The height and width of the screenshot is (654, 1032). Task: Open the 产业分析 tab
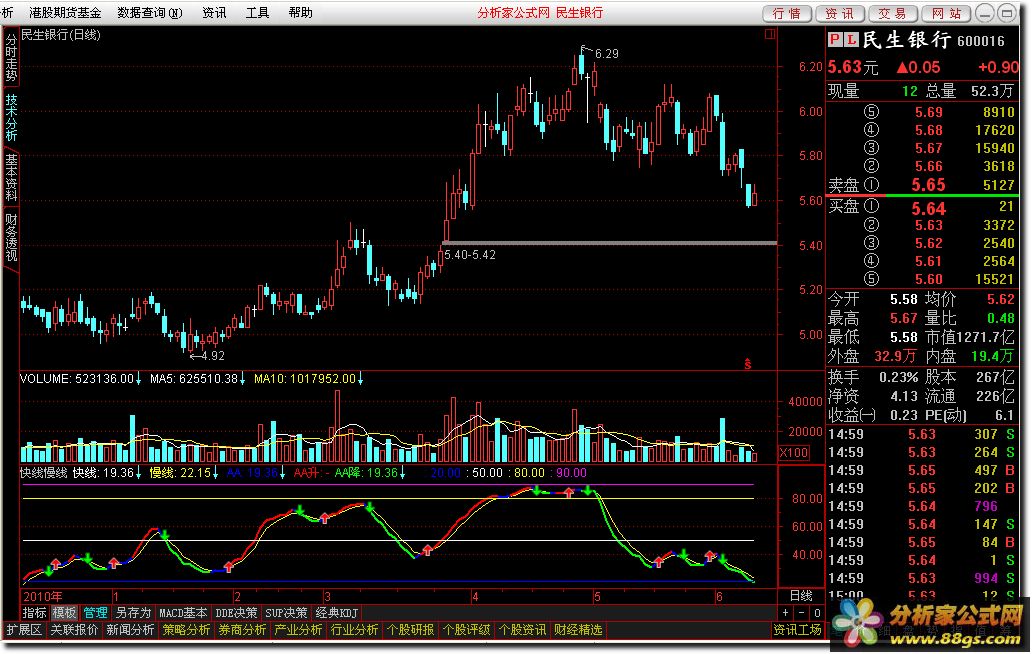pyautogui.click(x=298, y=630)
